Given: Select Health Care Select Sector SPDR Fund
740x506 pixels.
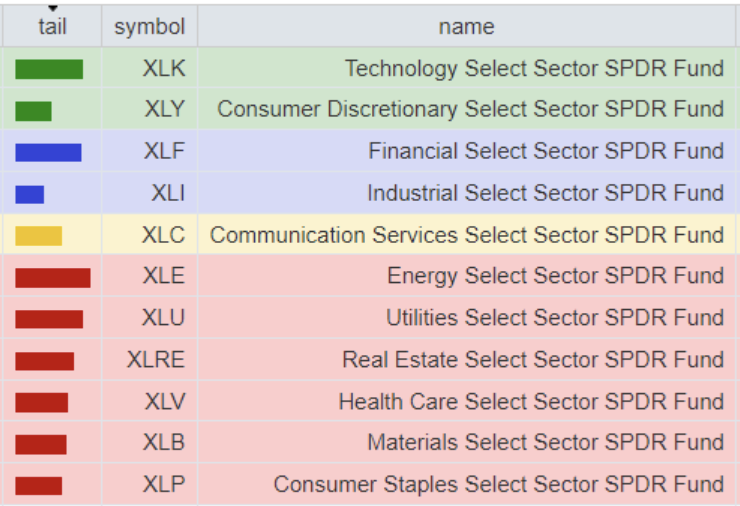Looking at the screenshot, I should pos(531,402).
